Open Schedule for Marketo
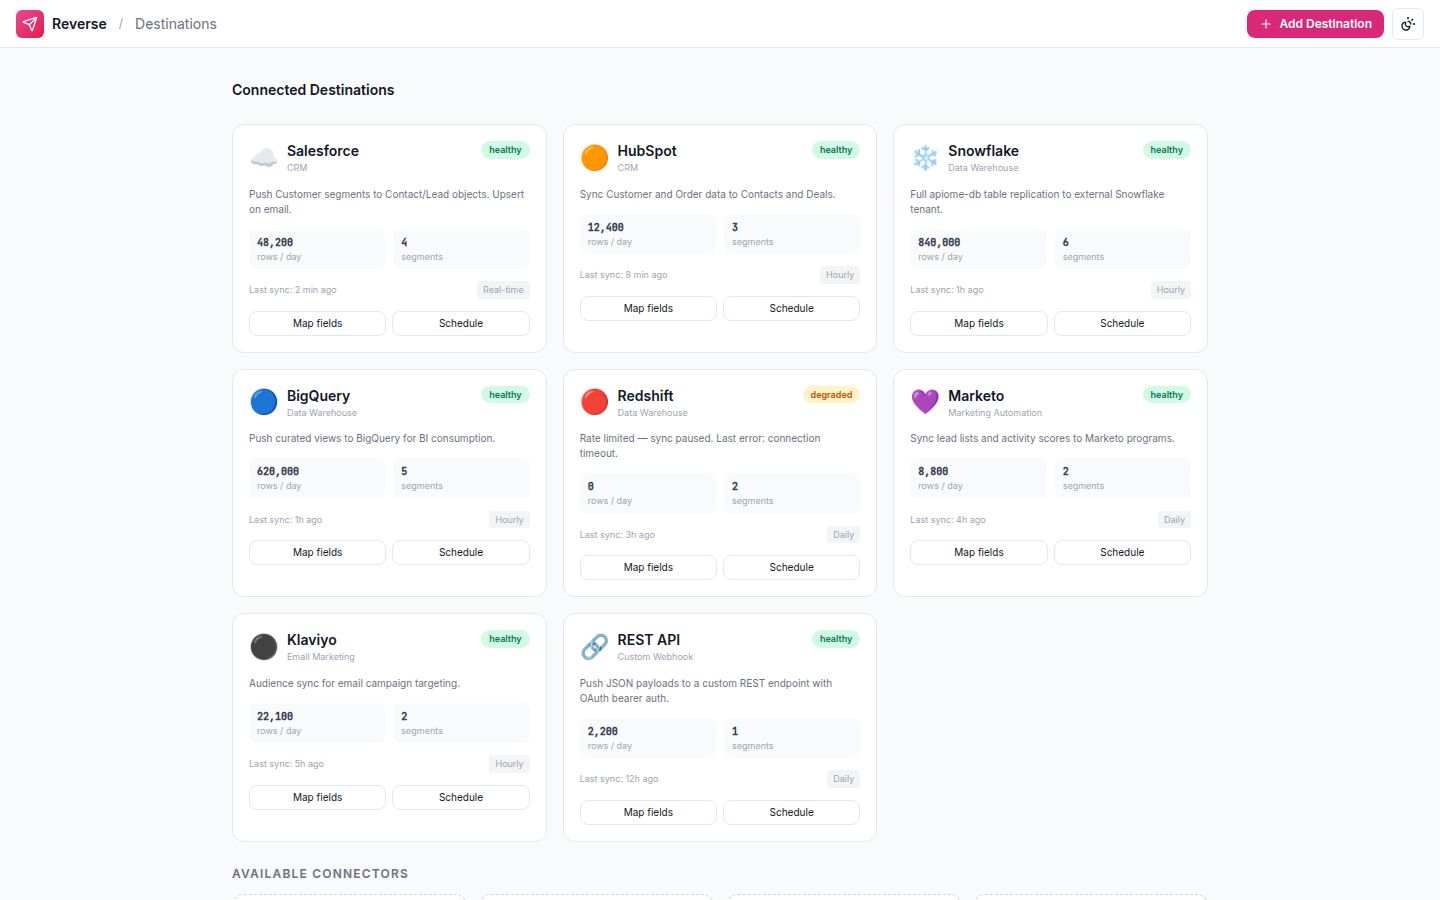This screenshot has width=1440, height=900. tap(1122, 553)
